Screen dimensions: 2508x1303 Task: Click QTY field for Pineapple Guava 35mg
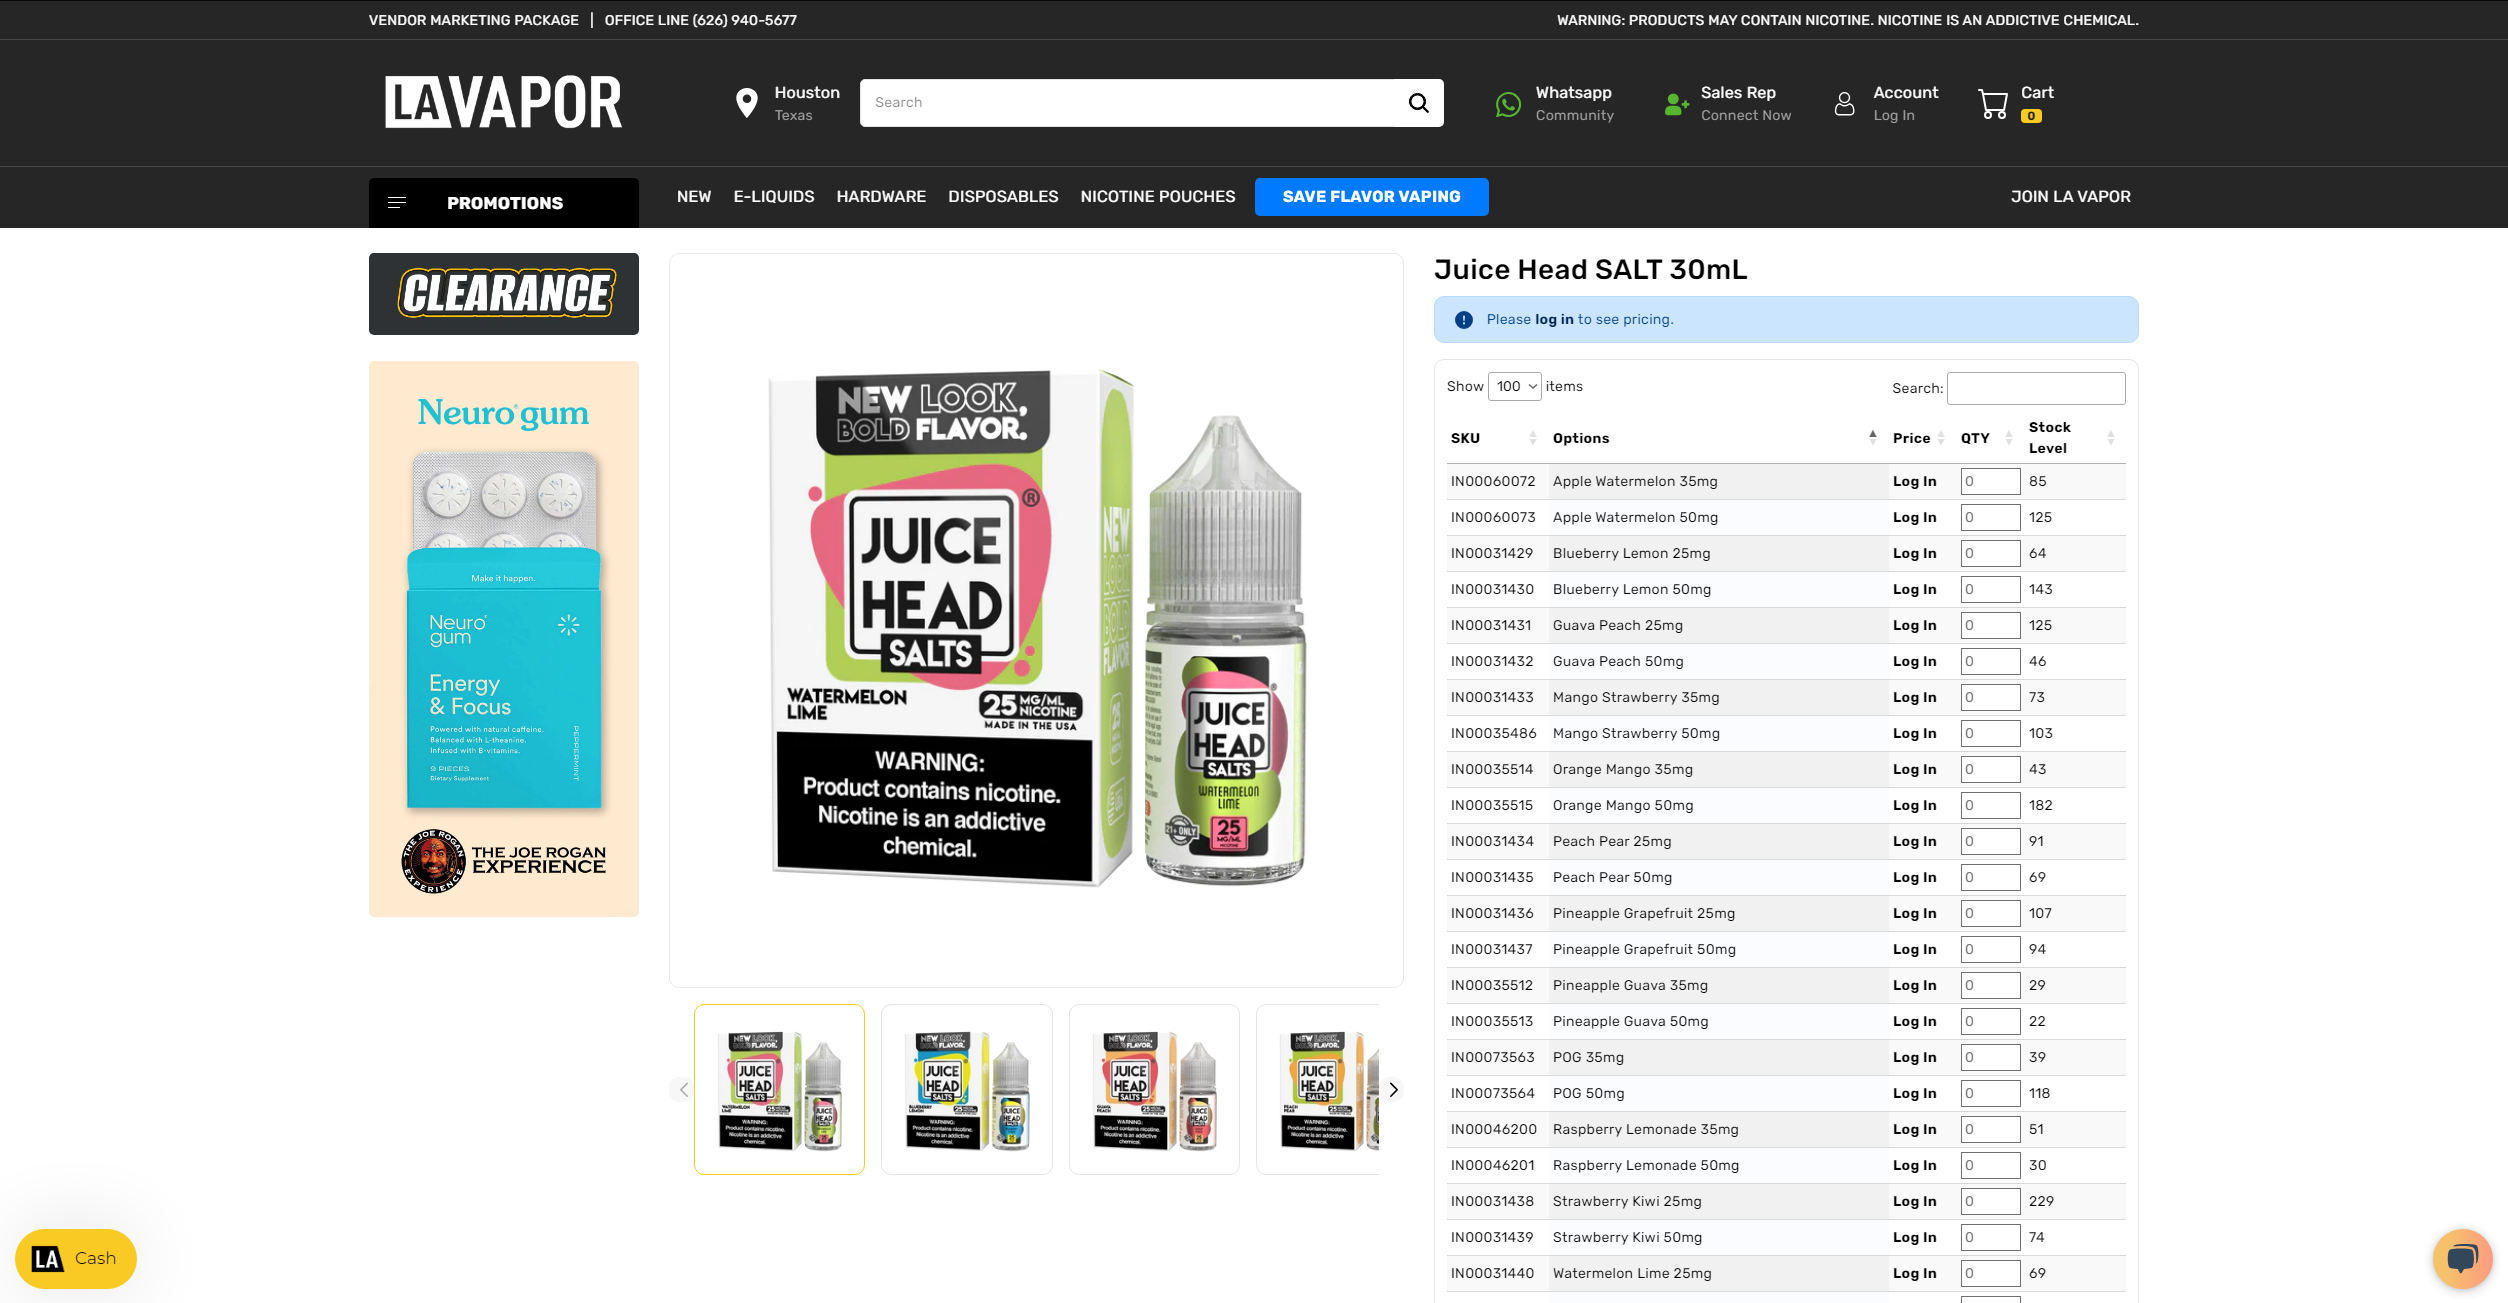[1990, 986]
